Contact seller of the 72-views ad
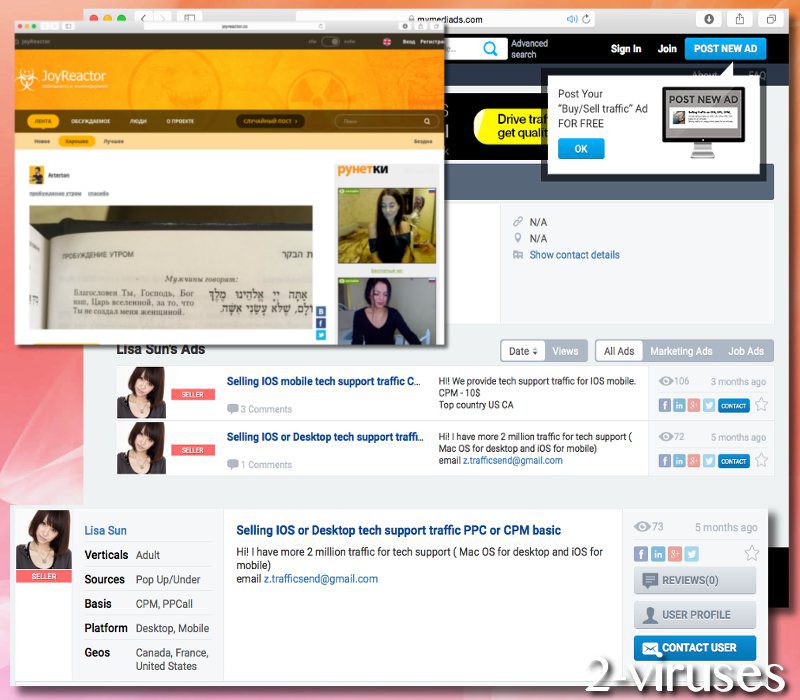Image resolution: width=800 pixels, height=700 pixels. click(x=734, y=461)
